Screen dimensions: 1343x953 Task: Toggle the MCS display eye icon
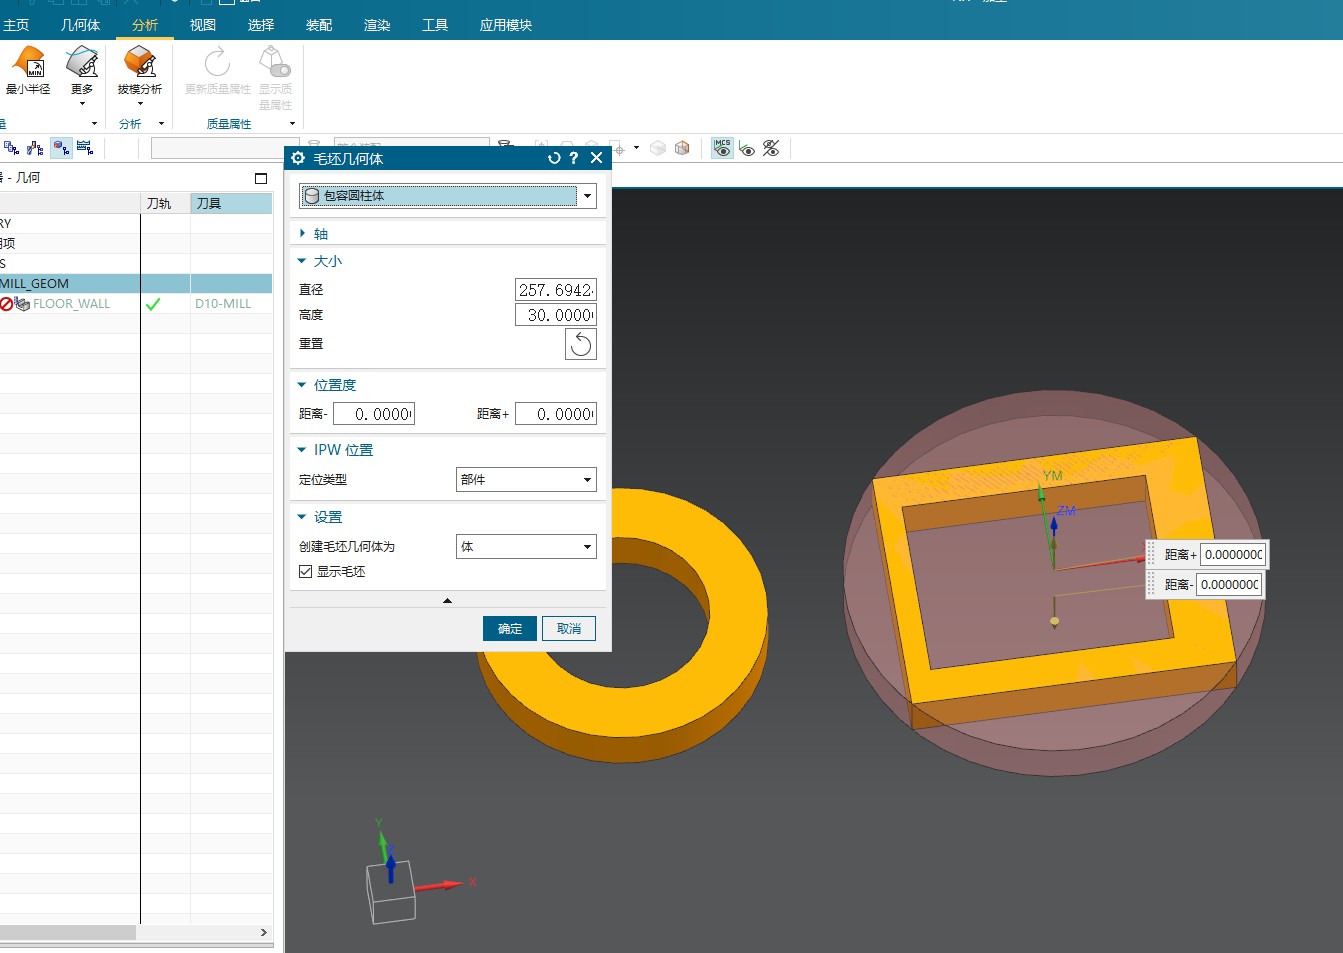click(x=722, y=148)
